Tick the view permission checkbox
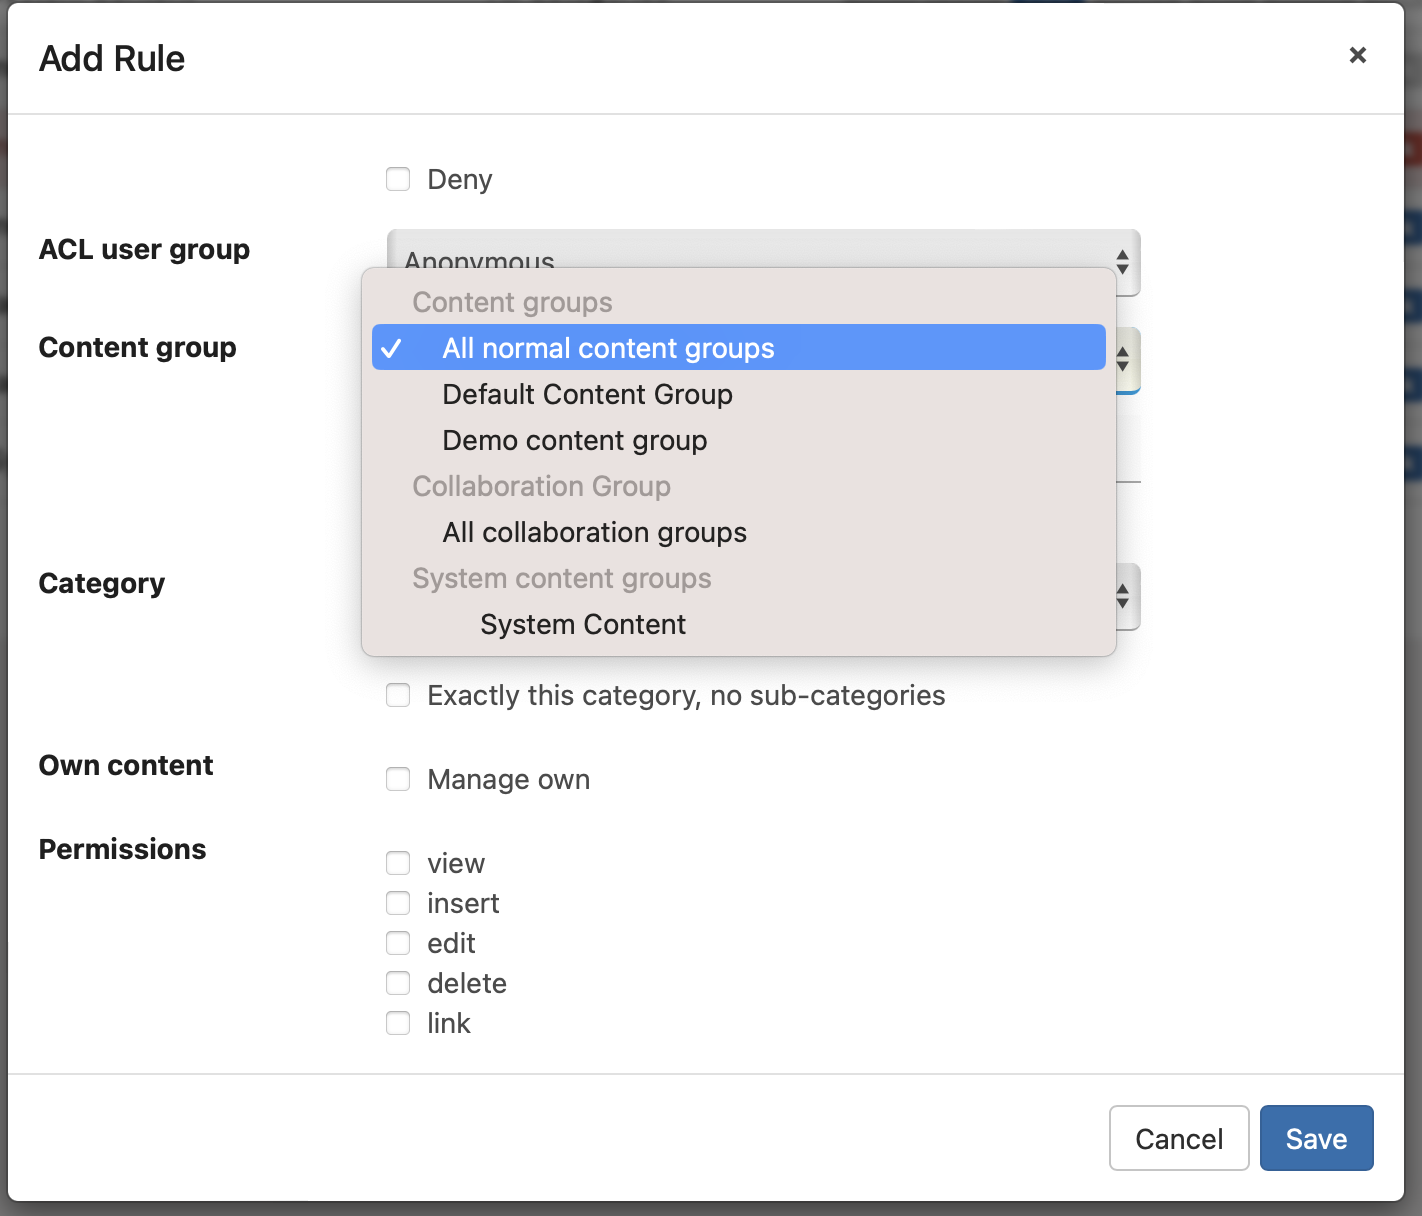This screenshot has width=1422, height=1216. [x=398, y=863]
